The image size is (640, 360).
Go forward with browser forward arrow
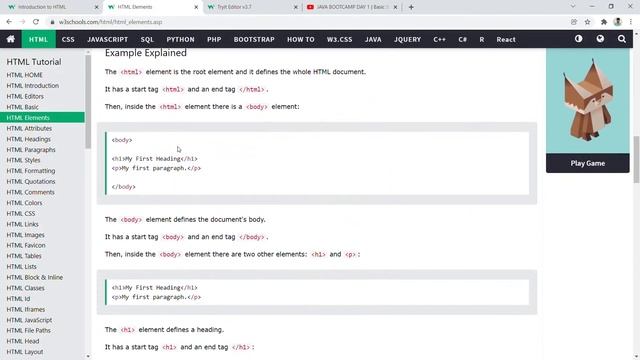pos(22,22)
